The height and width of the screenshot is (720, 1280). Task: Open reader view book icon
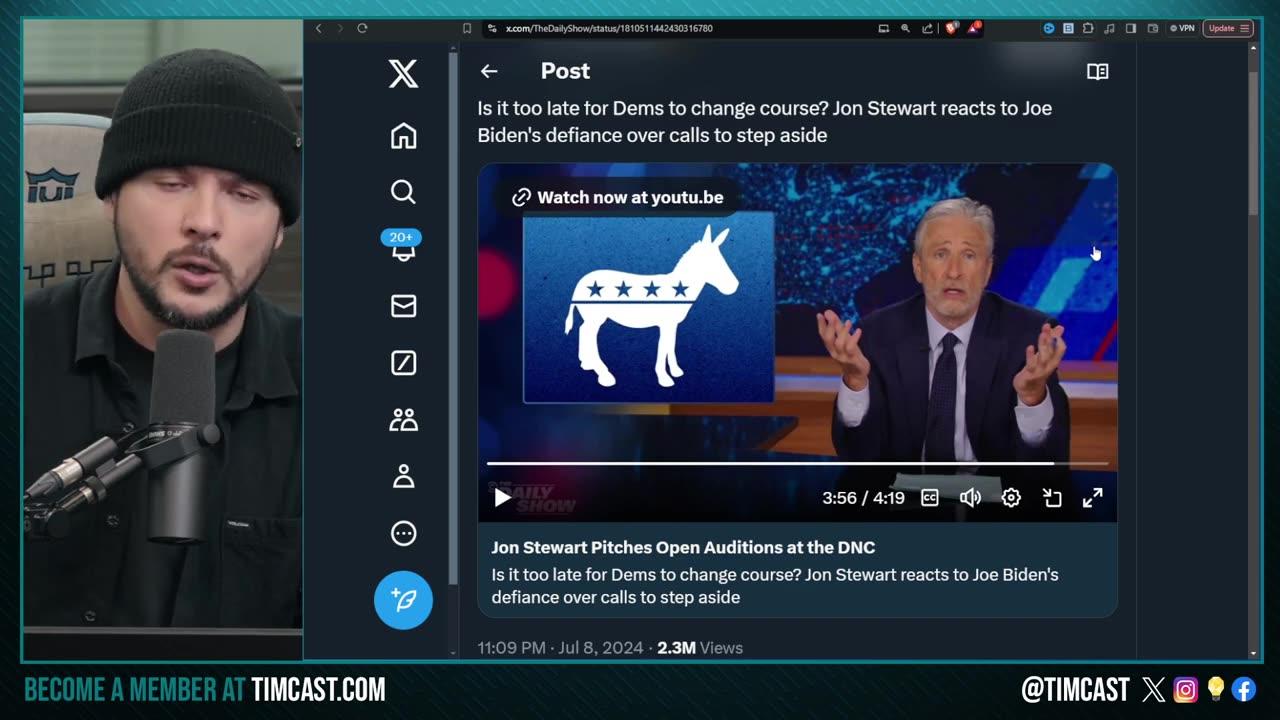coord(1097,71)
